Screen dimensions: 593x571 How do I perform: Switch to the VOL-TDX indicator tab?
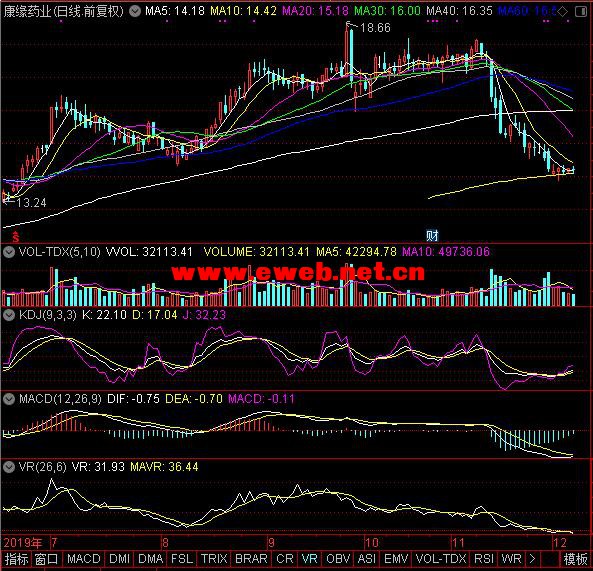[441, 559]
